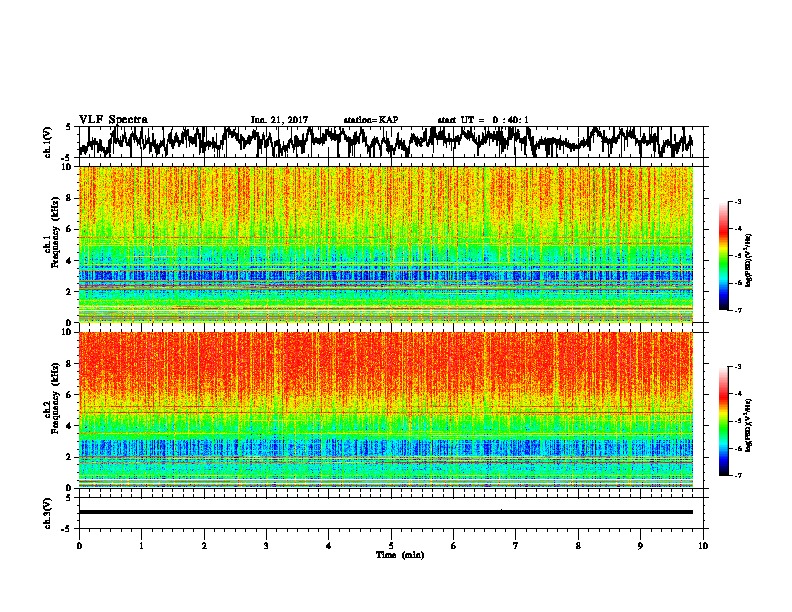Click the "6" frequency tick of ch.1 spectrogram
This screenshot has width=792, height=612.
70,229
